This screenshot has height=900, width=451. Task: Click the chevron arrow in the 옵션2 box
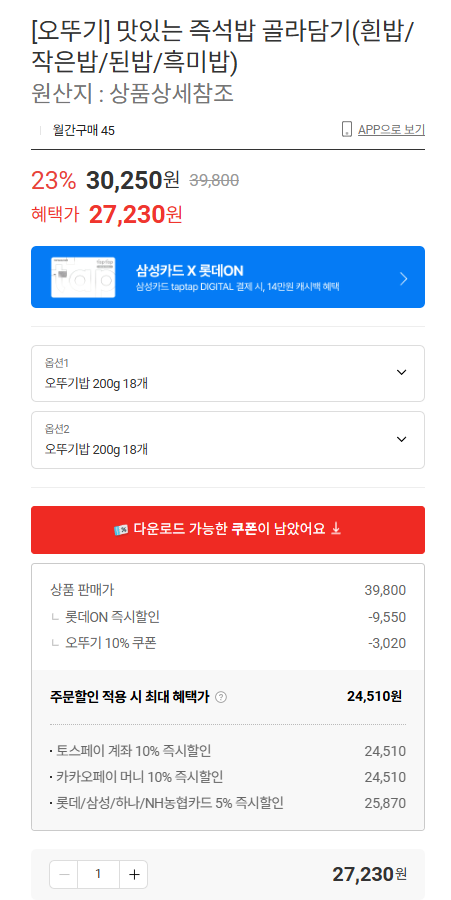(402, 439)
